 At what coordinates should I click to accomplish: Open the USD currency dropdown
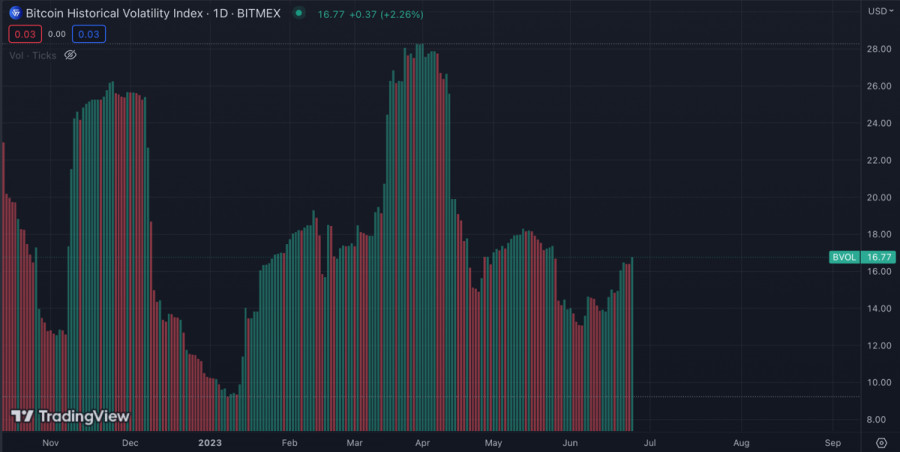[876, 11]
